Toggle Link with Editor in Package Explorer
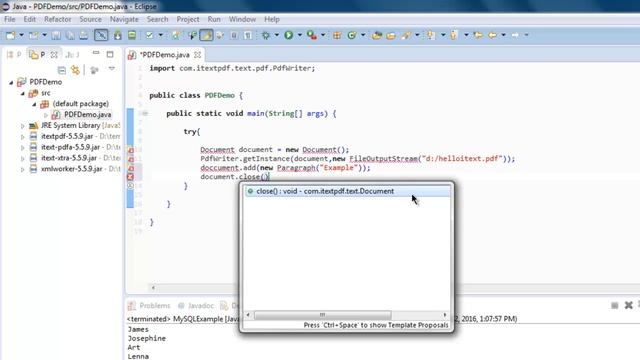This screenshot has width=640, height=360. tap(76, 70)
